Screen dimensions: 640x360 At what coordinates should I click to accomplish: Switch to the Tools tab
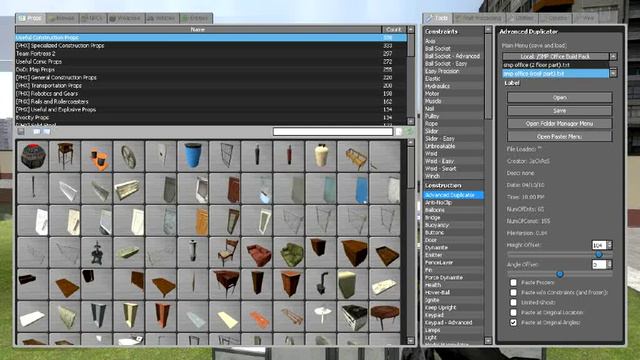coord(437,18)
